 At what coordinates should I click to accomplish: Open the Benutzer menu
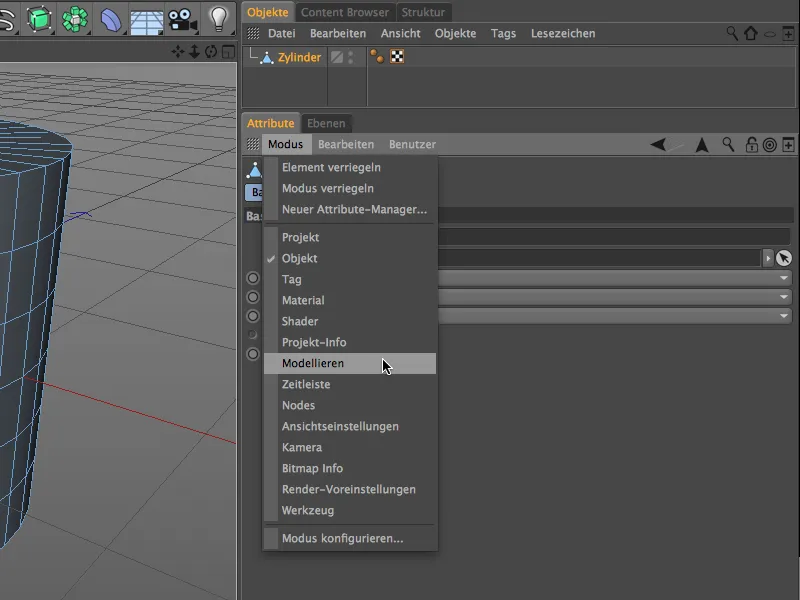point(412,144)
